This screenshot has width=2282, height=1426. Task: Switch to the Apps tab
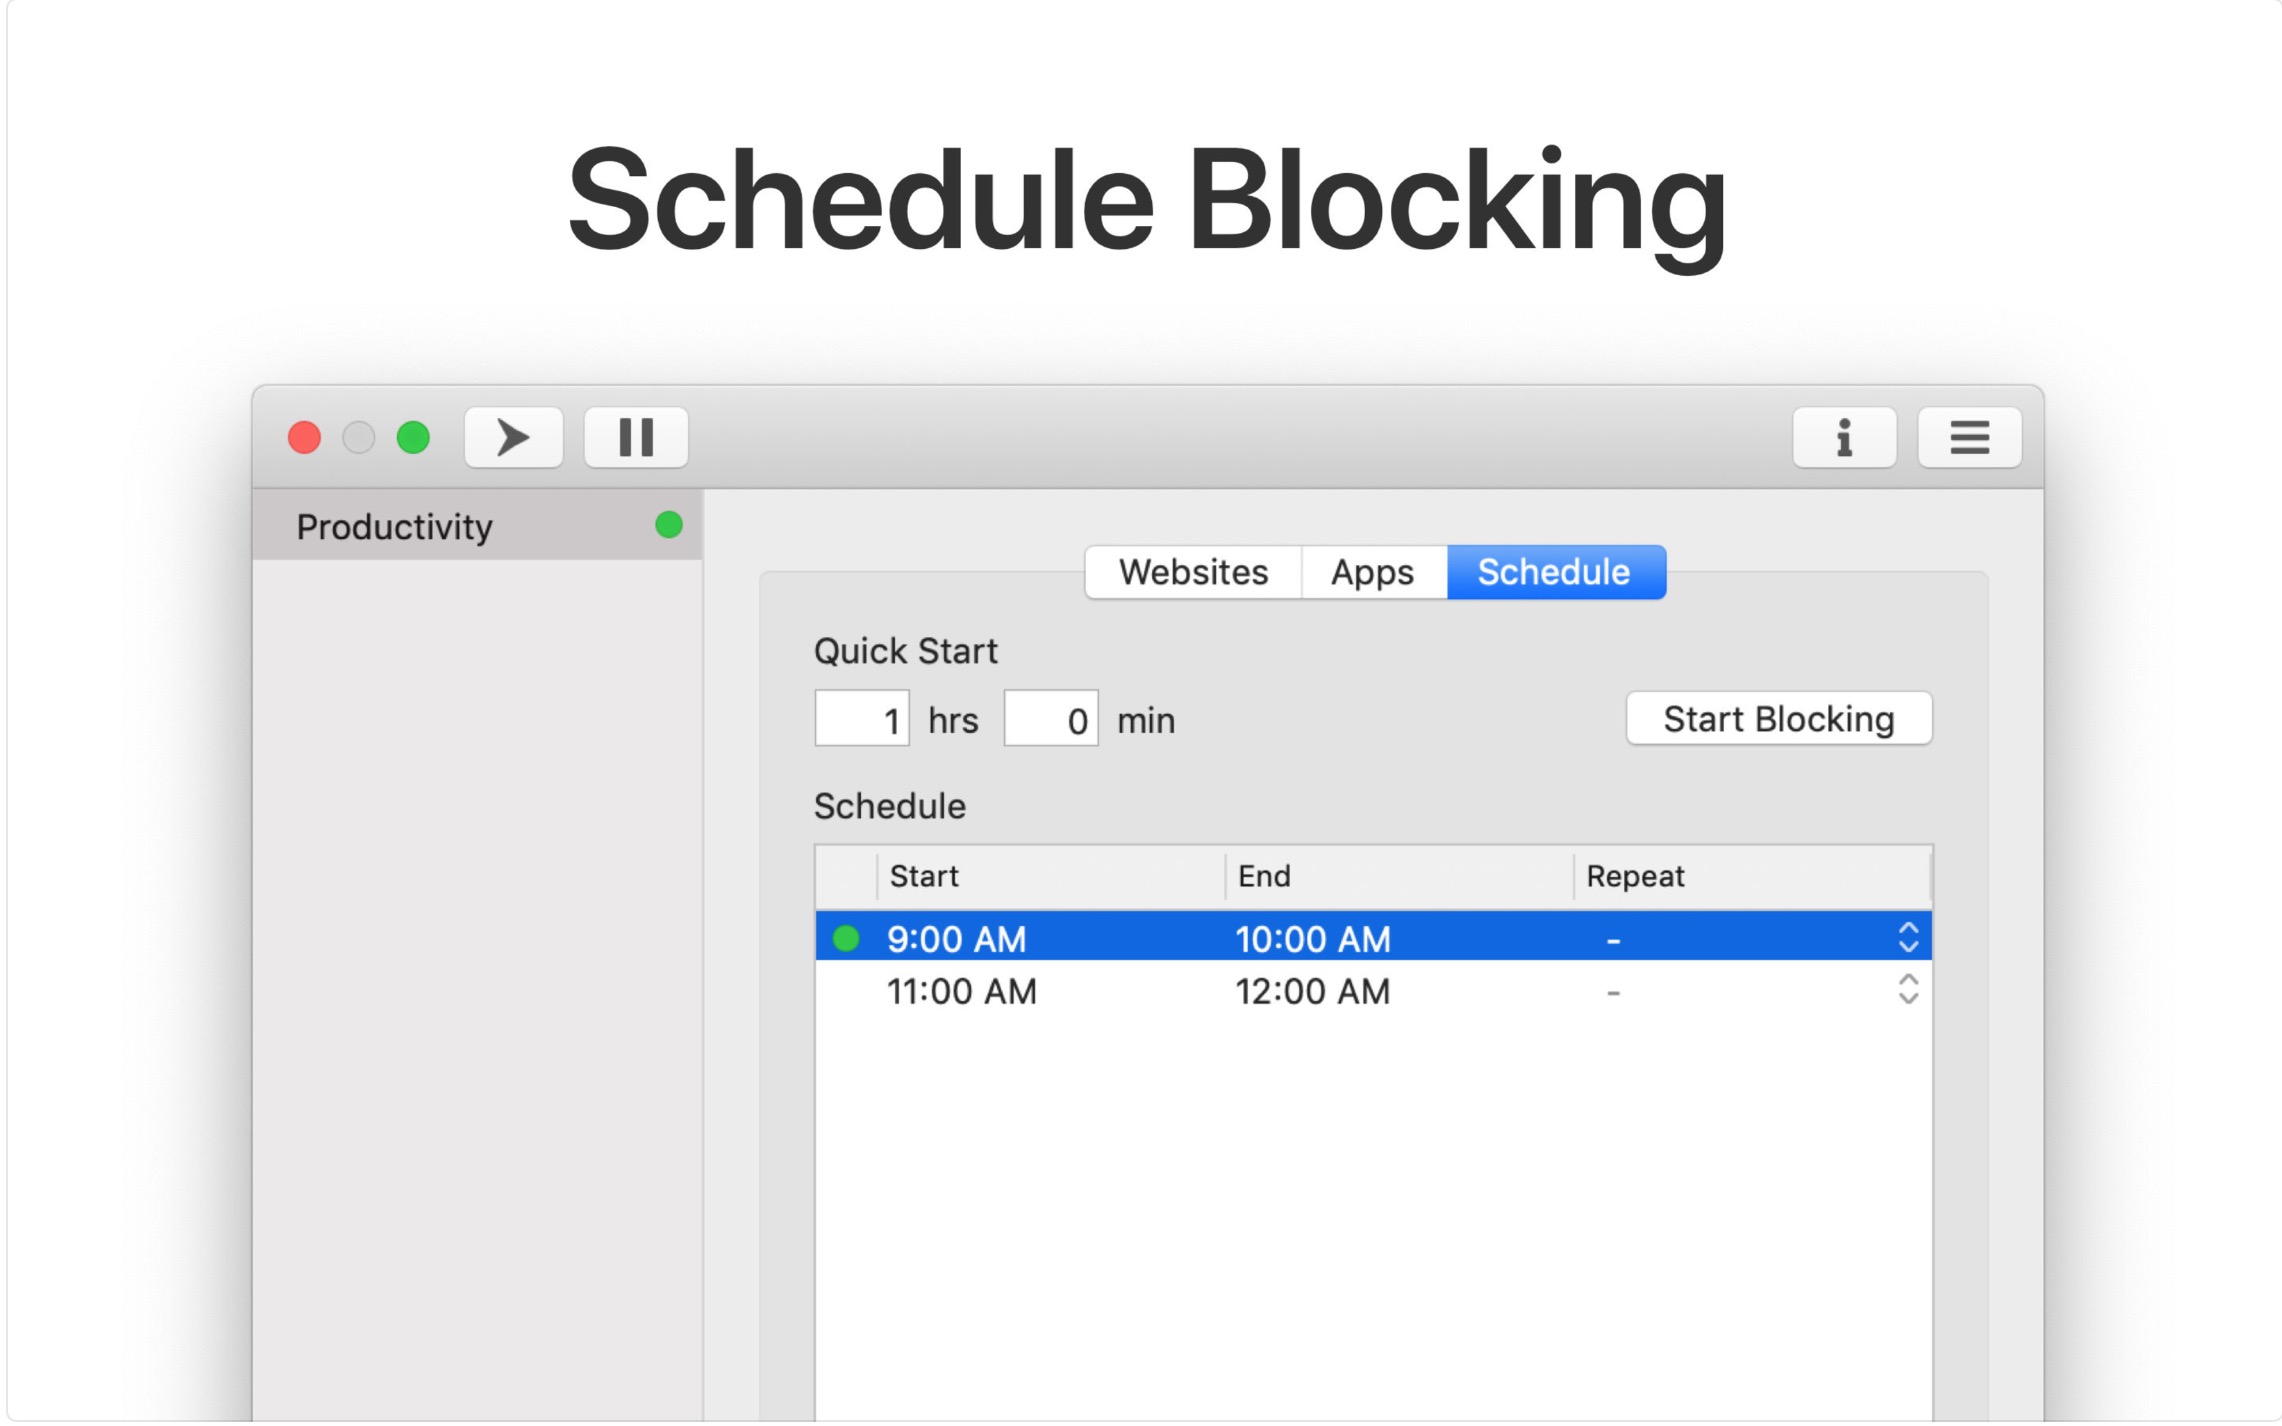pyautogui.click(x=1372, y=572)
